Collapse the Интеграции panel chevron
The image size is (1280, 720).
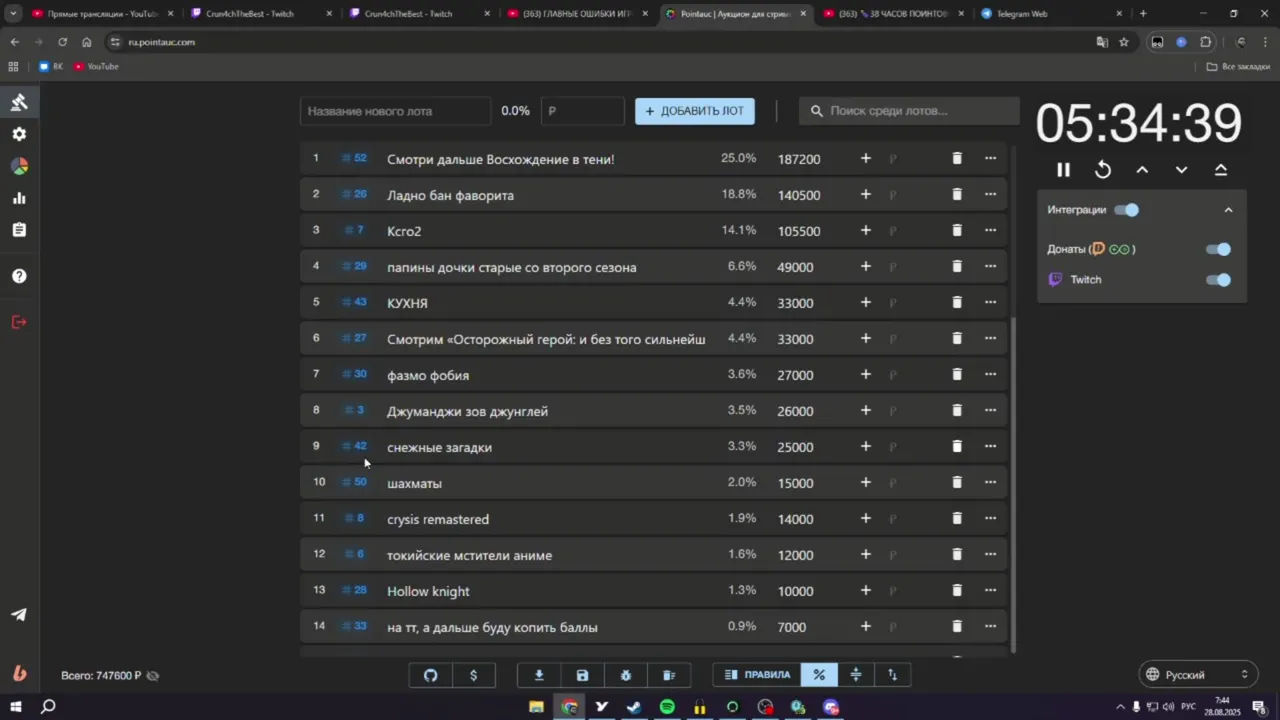pos(1229,210)
